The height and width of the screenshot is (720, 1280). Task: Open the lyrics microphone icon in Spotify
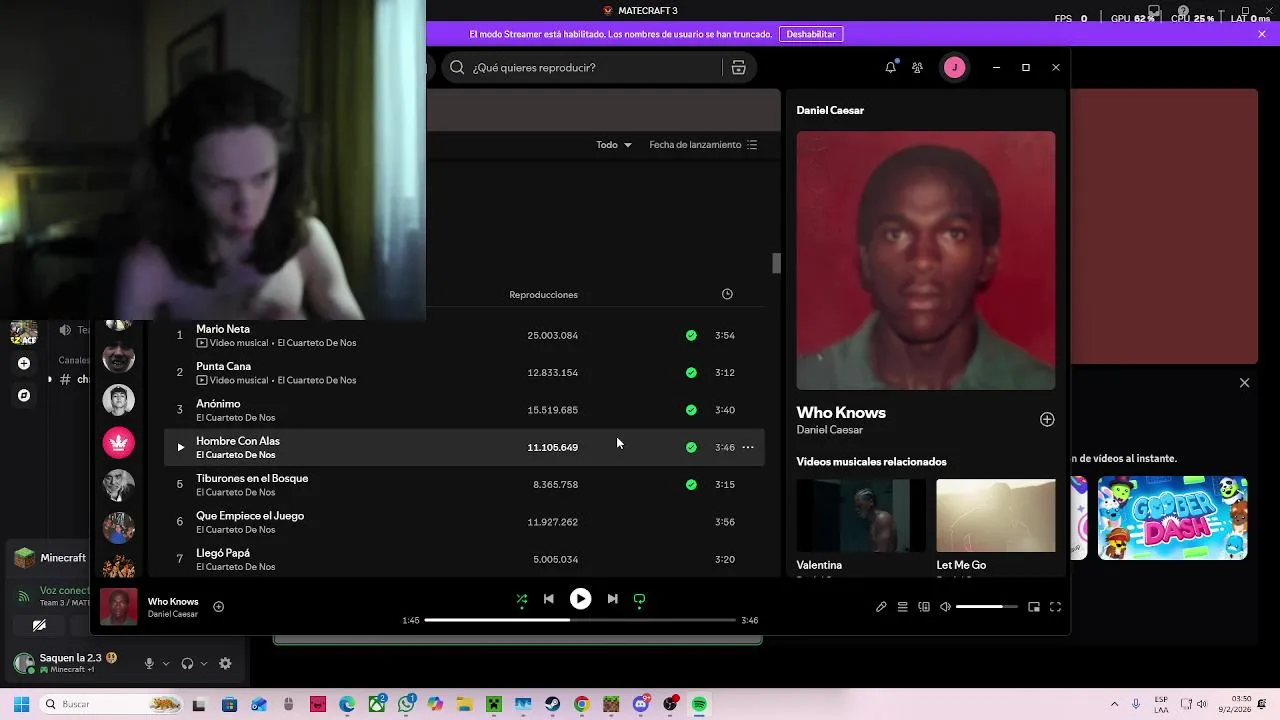tap(881, 607)
